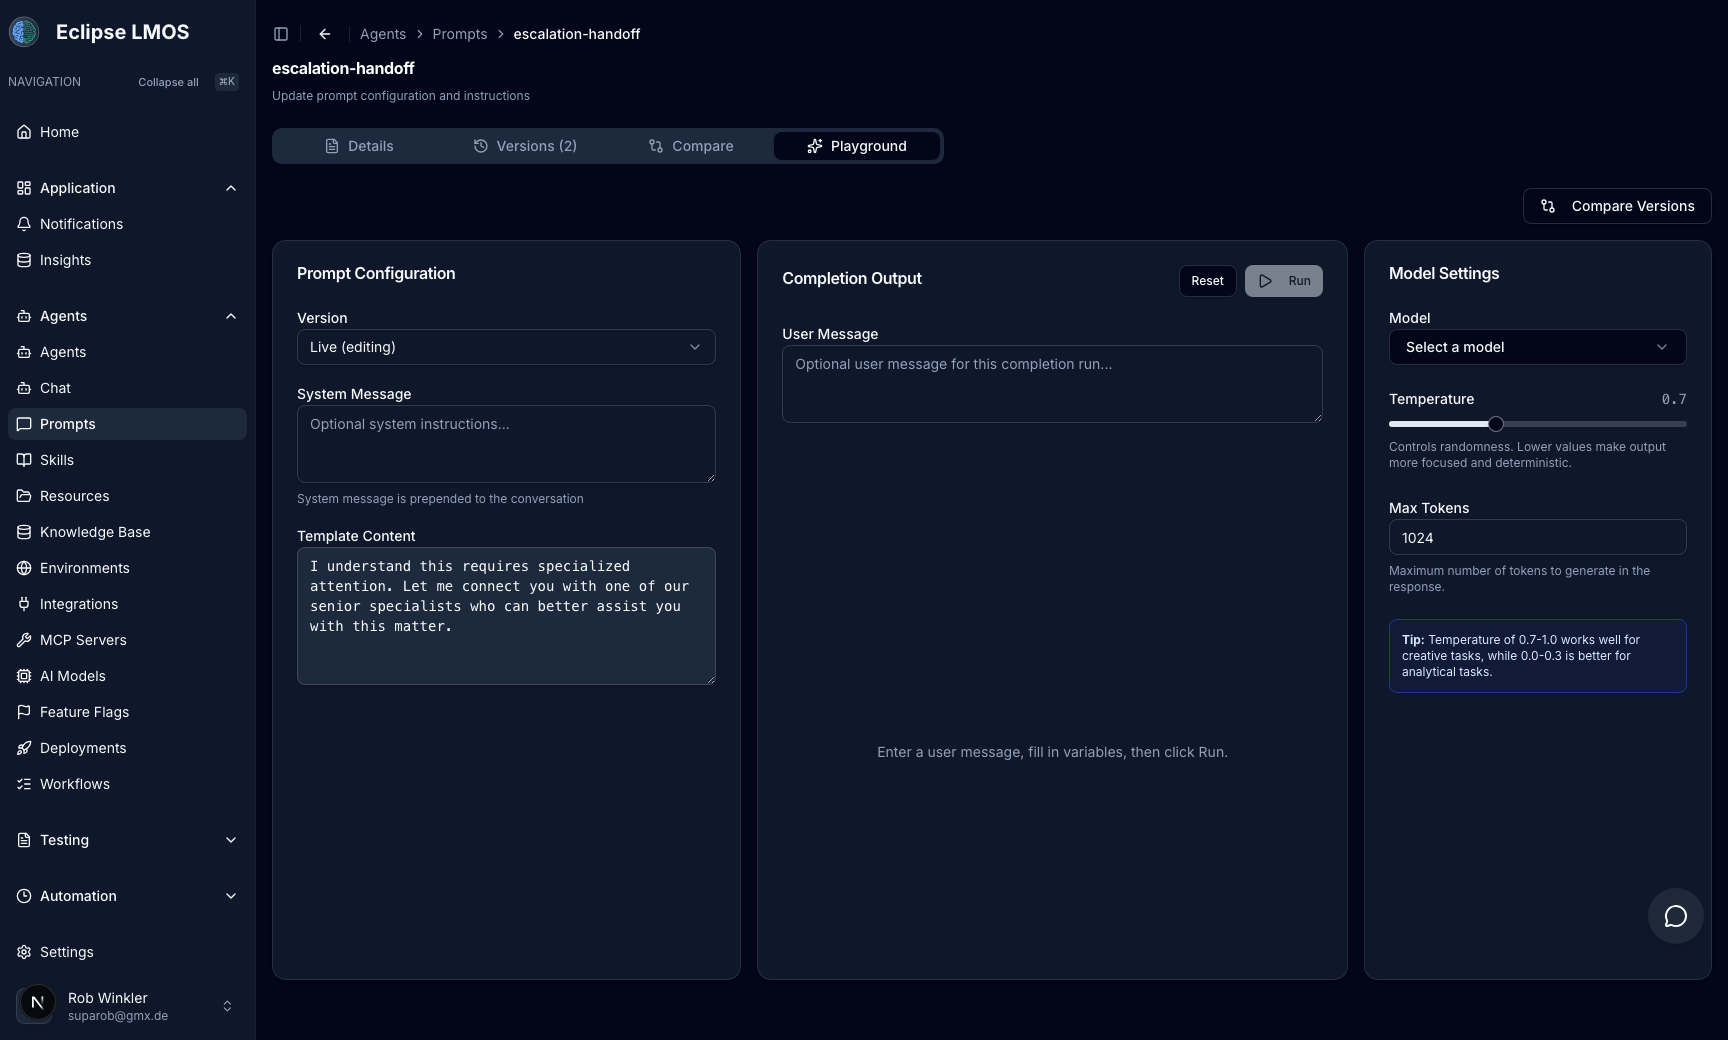Open Workflows in the sidebar
Image resolution: width=1728 pixels, height=1040 pixels.
pos(127,784)
